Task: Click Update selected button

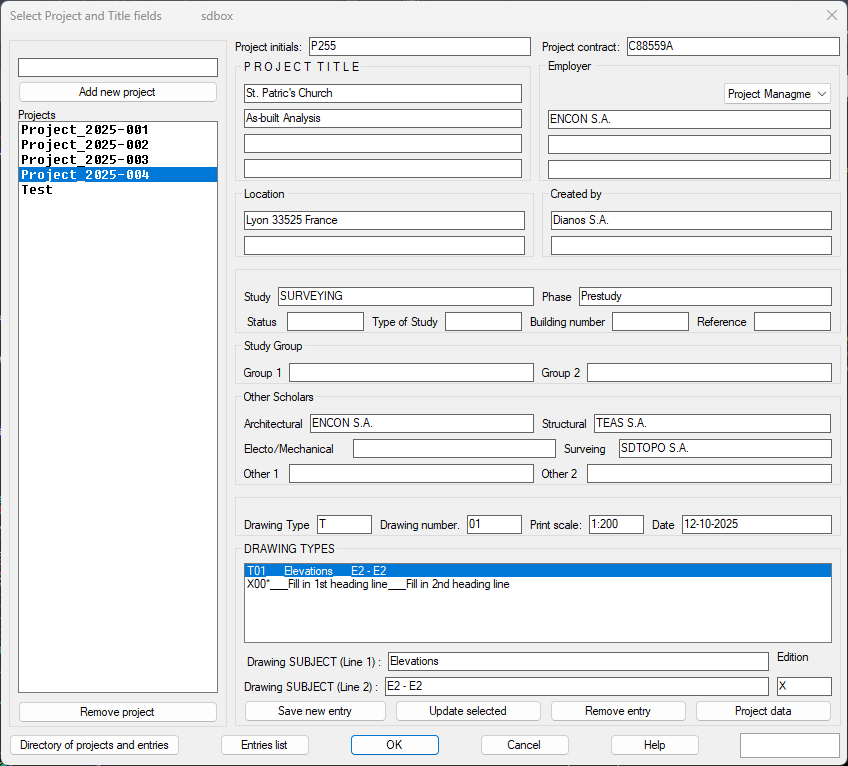Action: [x=468, y=711]
